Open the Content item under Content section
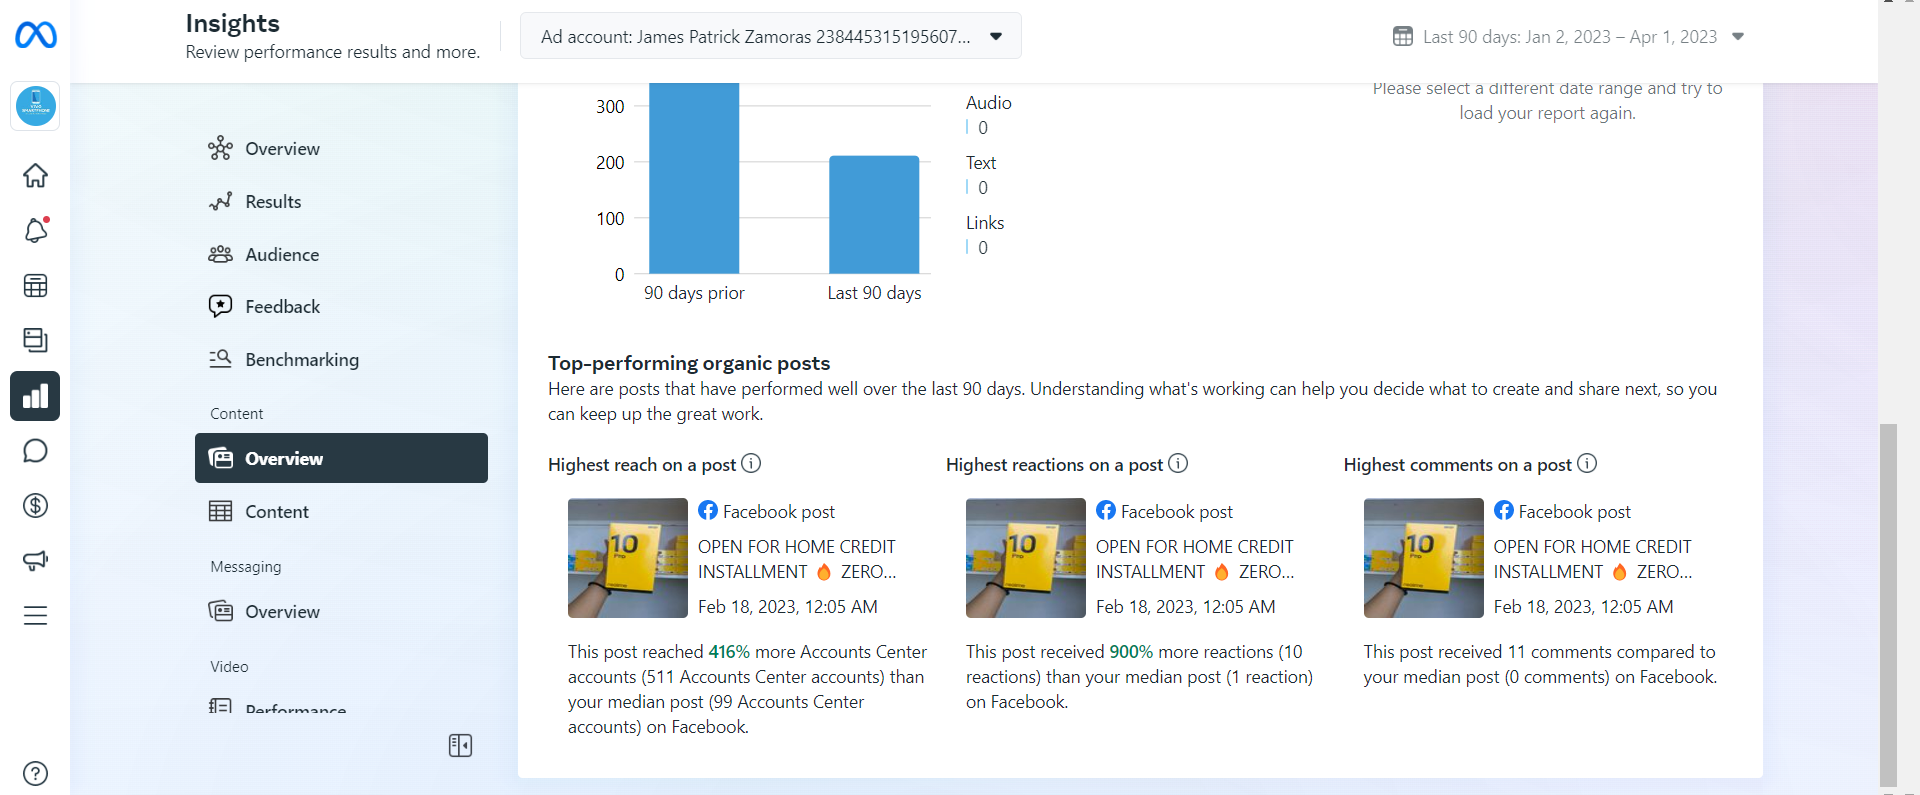The height and width of the screenshot is (795, 1920). coord(277,512)
